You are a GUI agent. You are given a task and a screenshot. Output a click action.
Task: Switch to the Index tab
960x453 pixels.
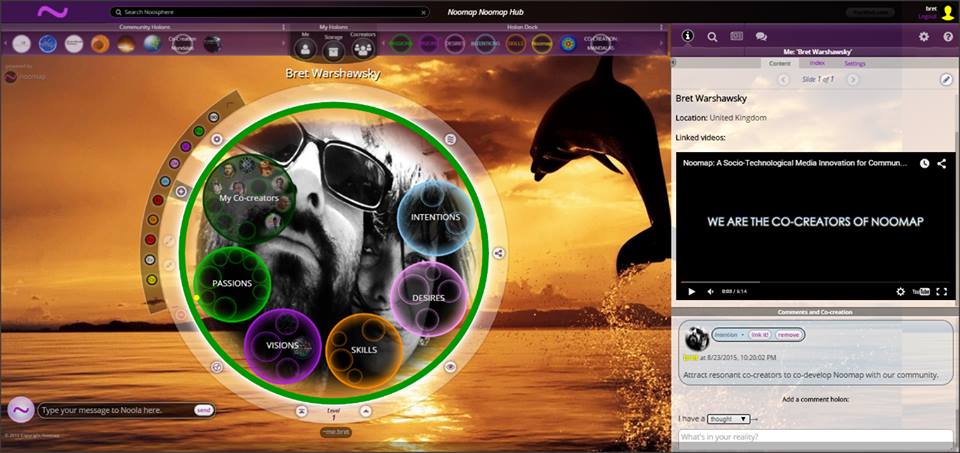[817, 63]
